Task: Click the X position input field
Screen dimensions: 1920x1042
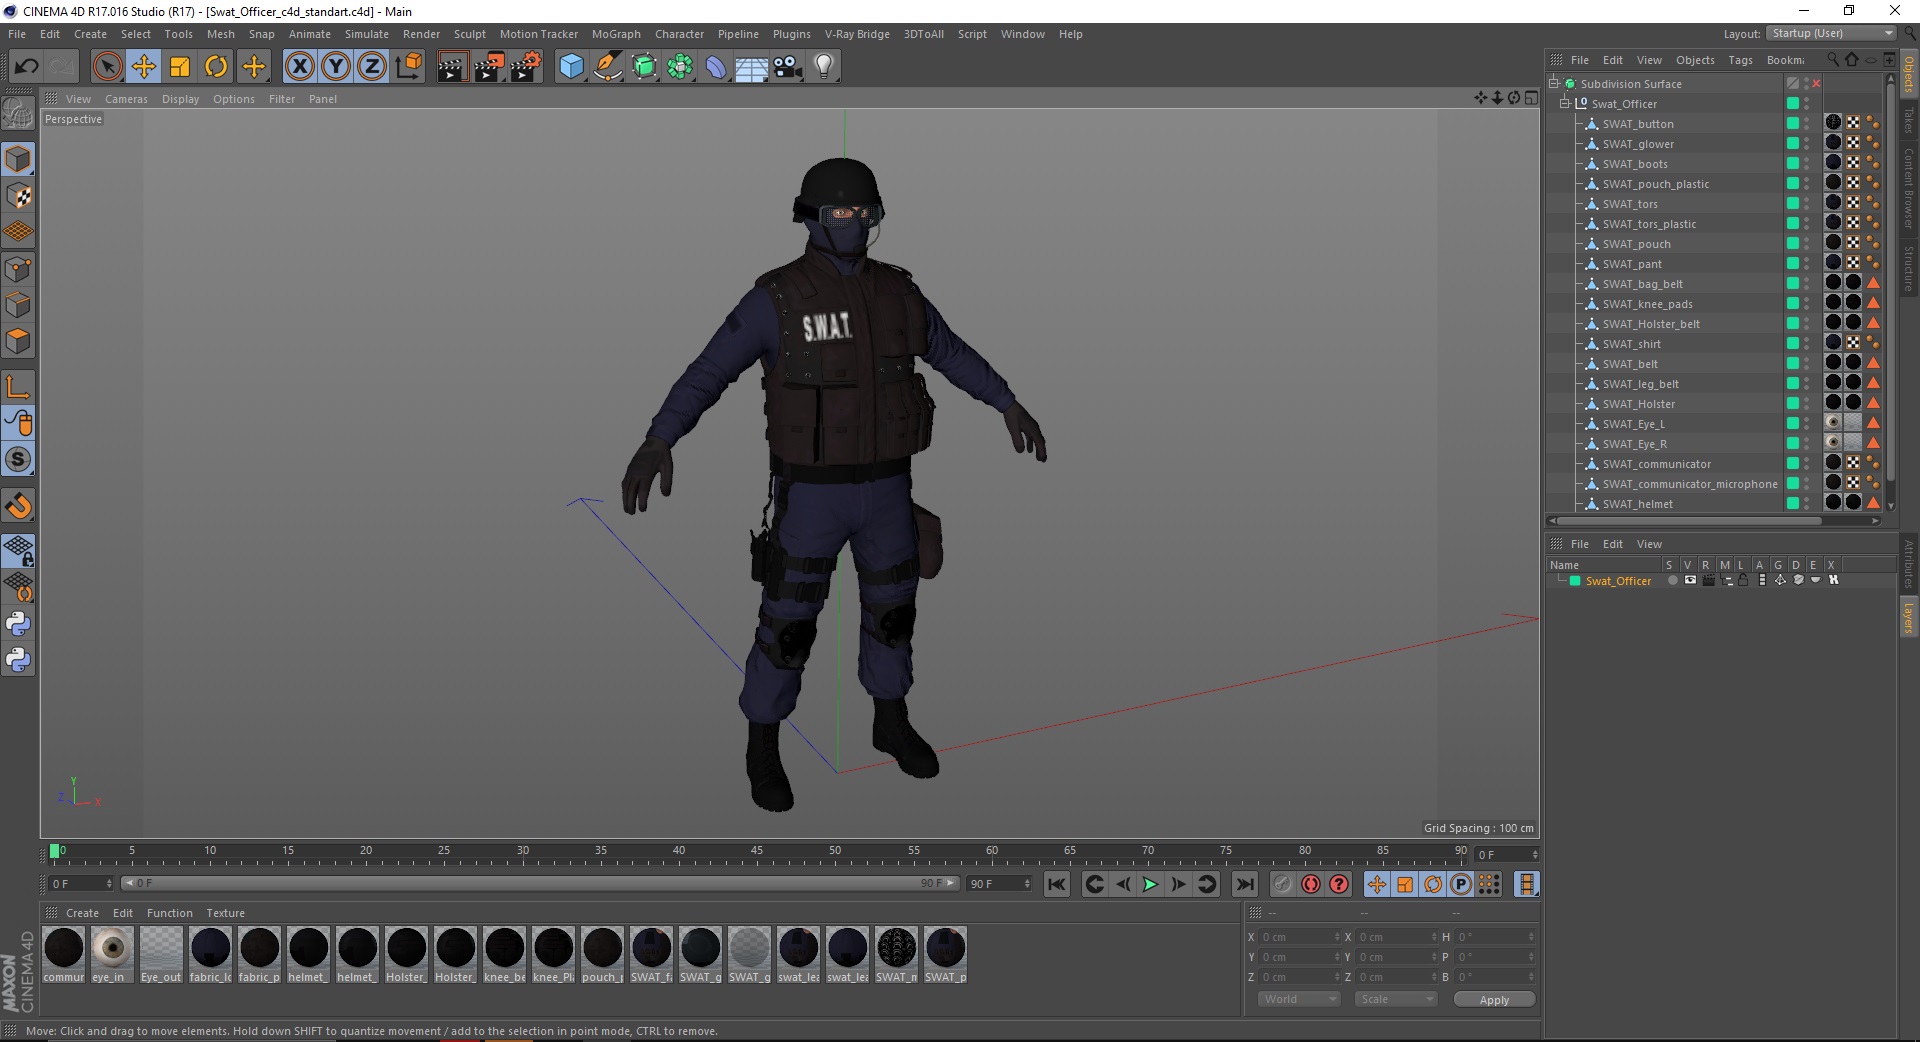Action: [1299, 937]
